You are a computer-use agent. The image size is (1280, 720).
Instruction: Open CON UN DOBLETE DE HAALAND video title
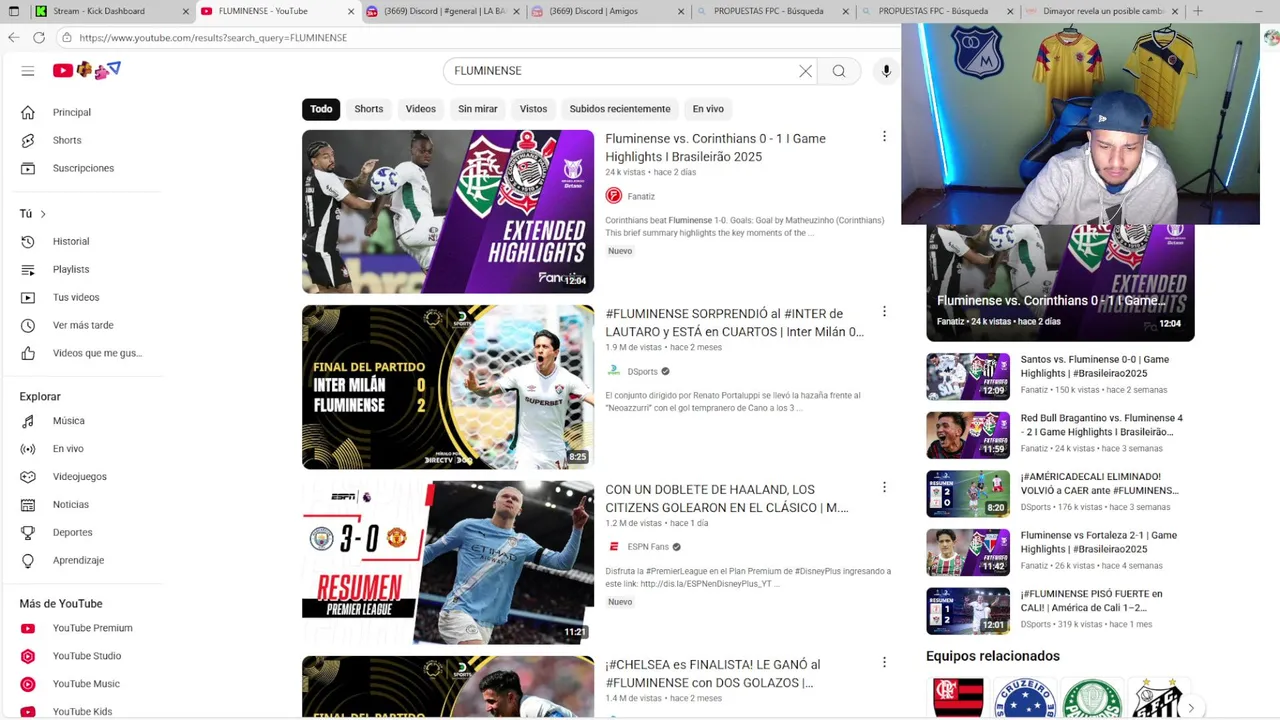[x=727, y=498]
